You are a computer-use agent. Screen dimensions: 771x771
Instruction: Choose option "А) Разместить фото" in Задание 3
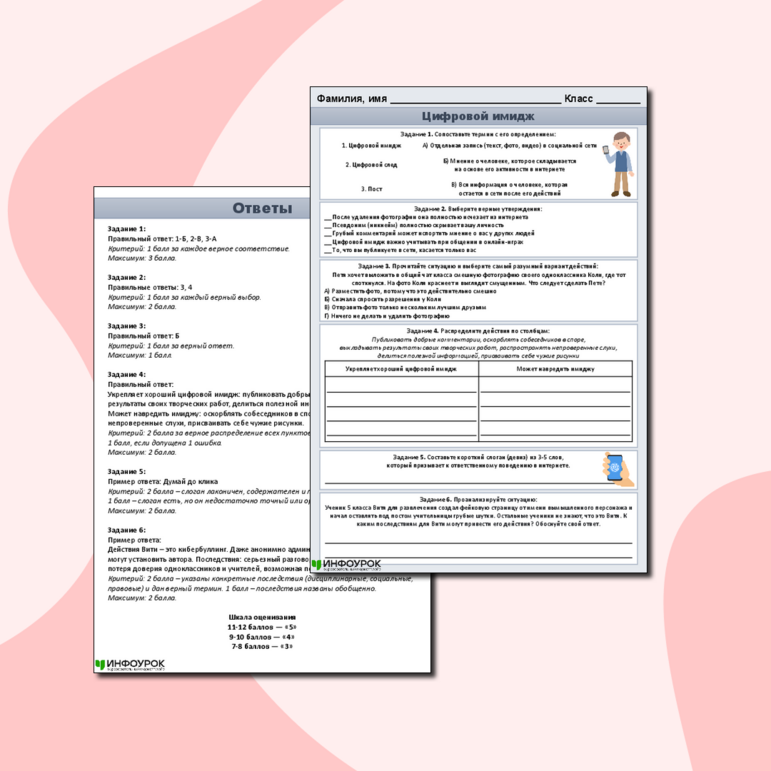pyautogui.click(x=410, y=291)
